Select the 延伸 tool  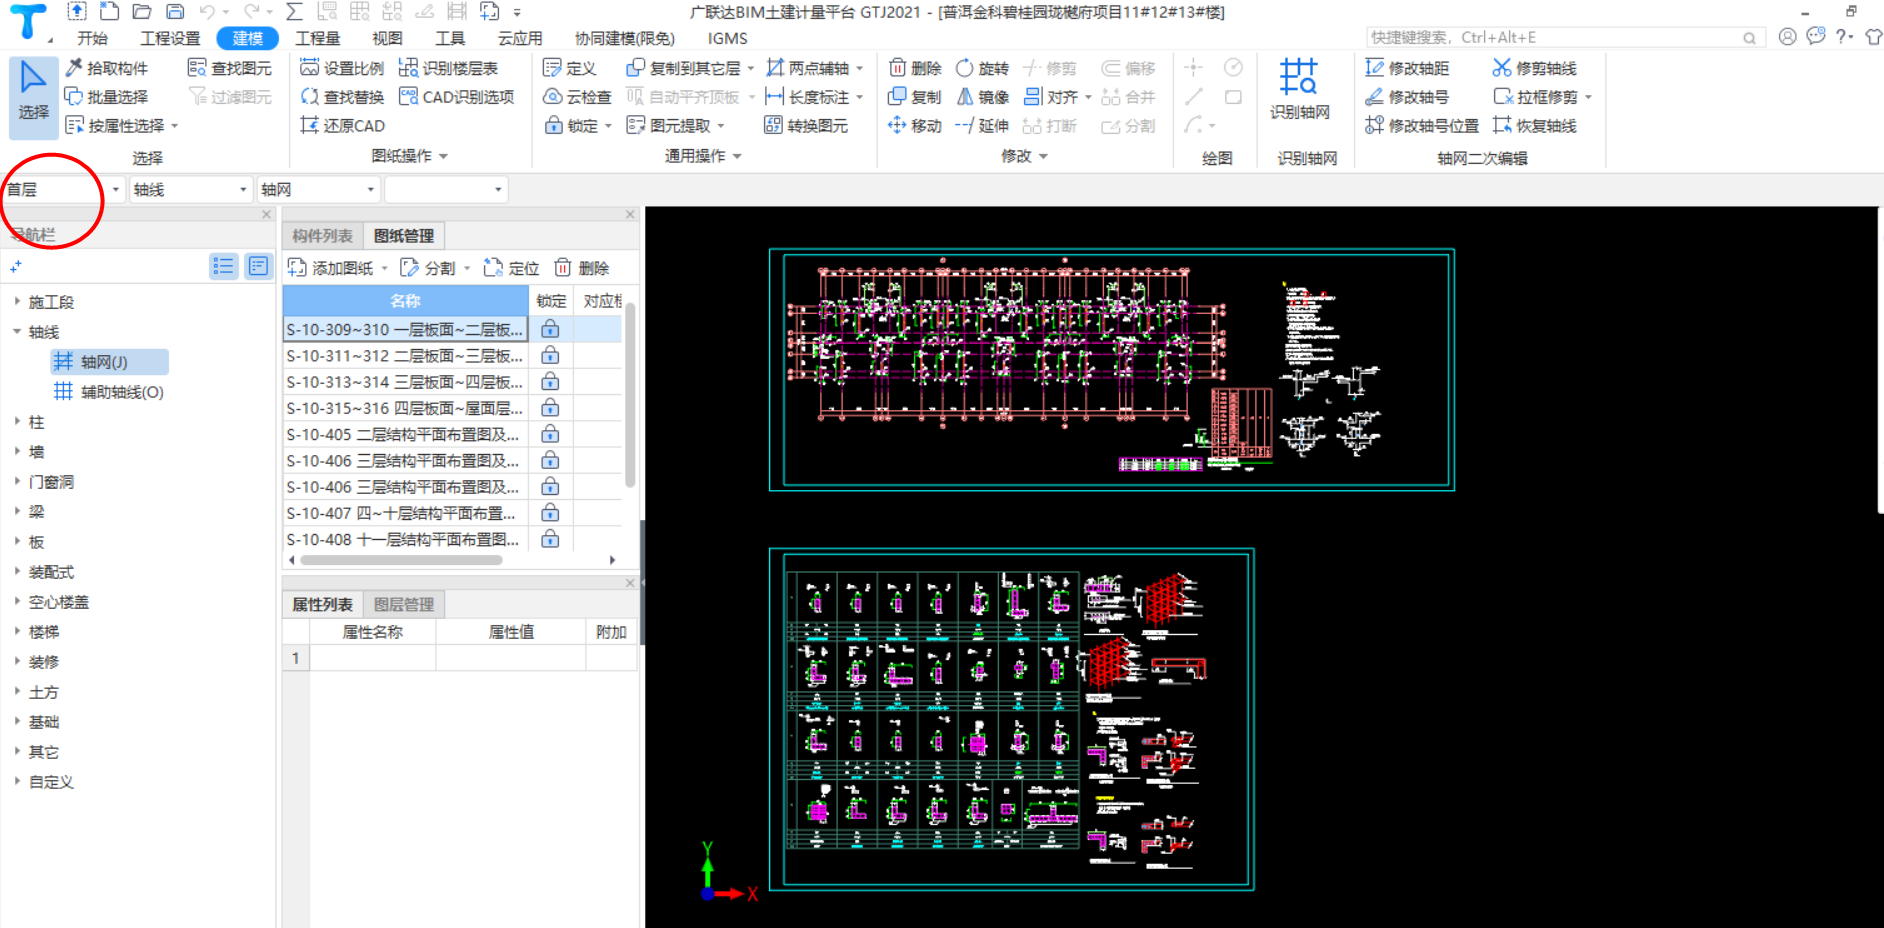pos(982,126)
